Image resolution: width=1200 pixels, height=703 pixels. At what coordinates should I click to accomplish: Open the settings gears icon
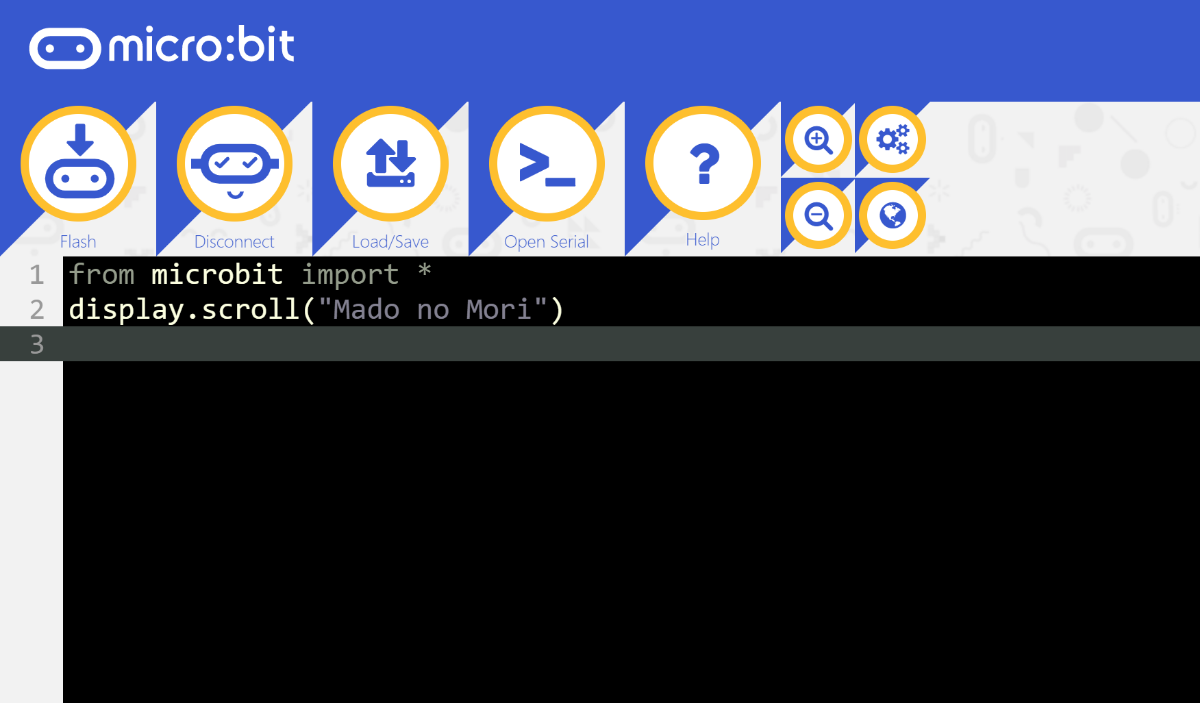click(892, 139)
